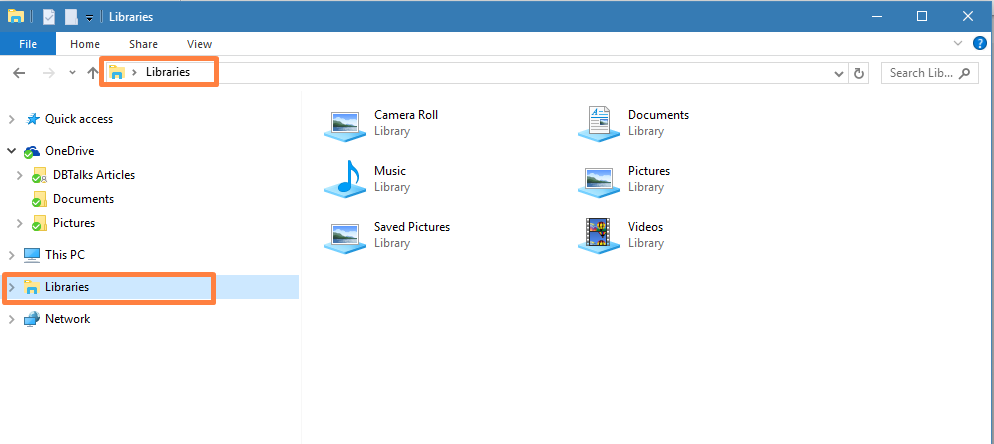Open the address bar history dropdown

coord(838,73)
